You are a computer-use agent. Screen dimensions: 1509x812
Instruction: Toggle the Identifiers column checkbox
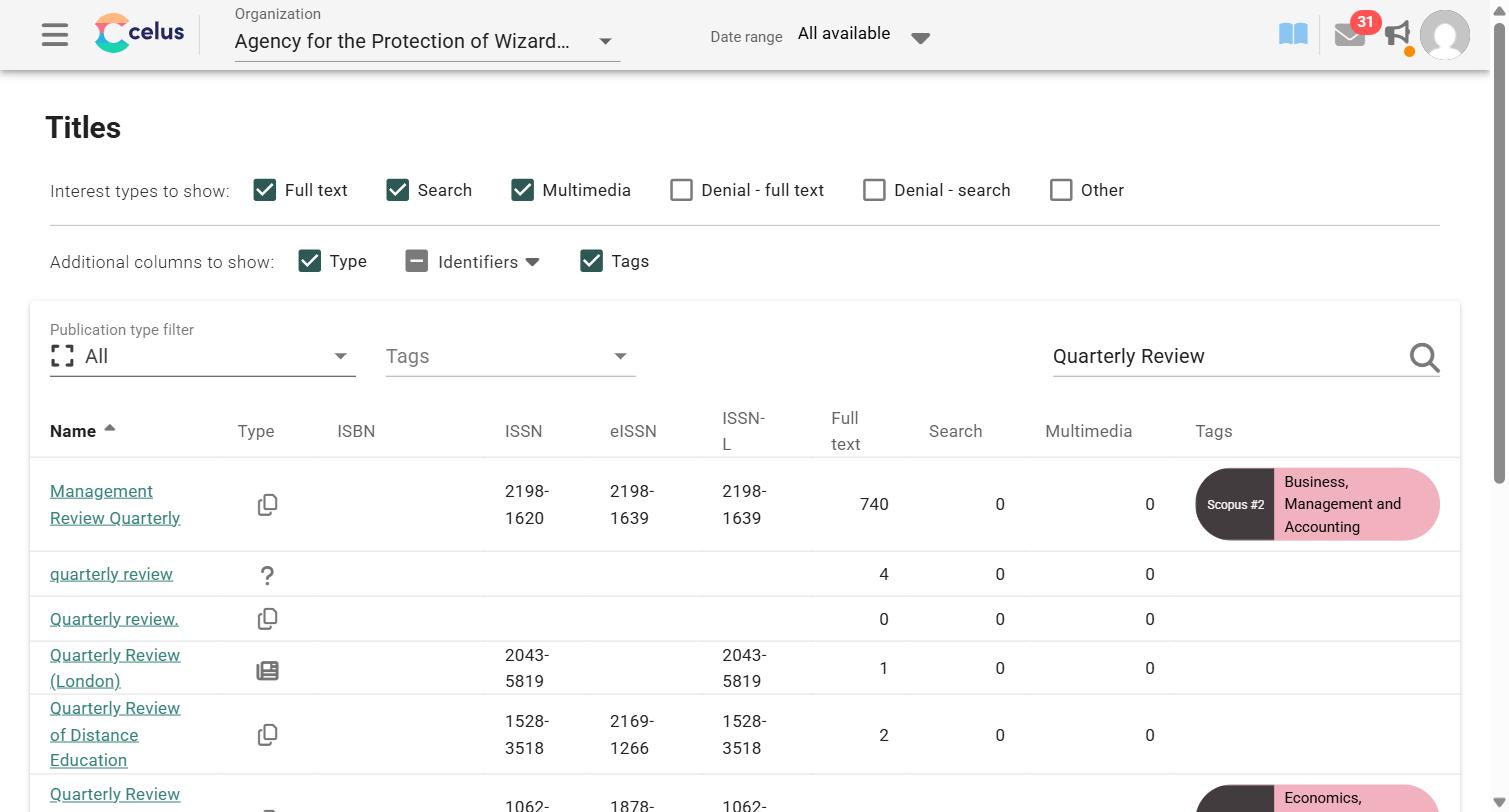point(416,261)
